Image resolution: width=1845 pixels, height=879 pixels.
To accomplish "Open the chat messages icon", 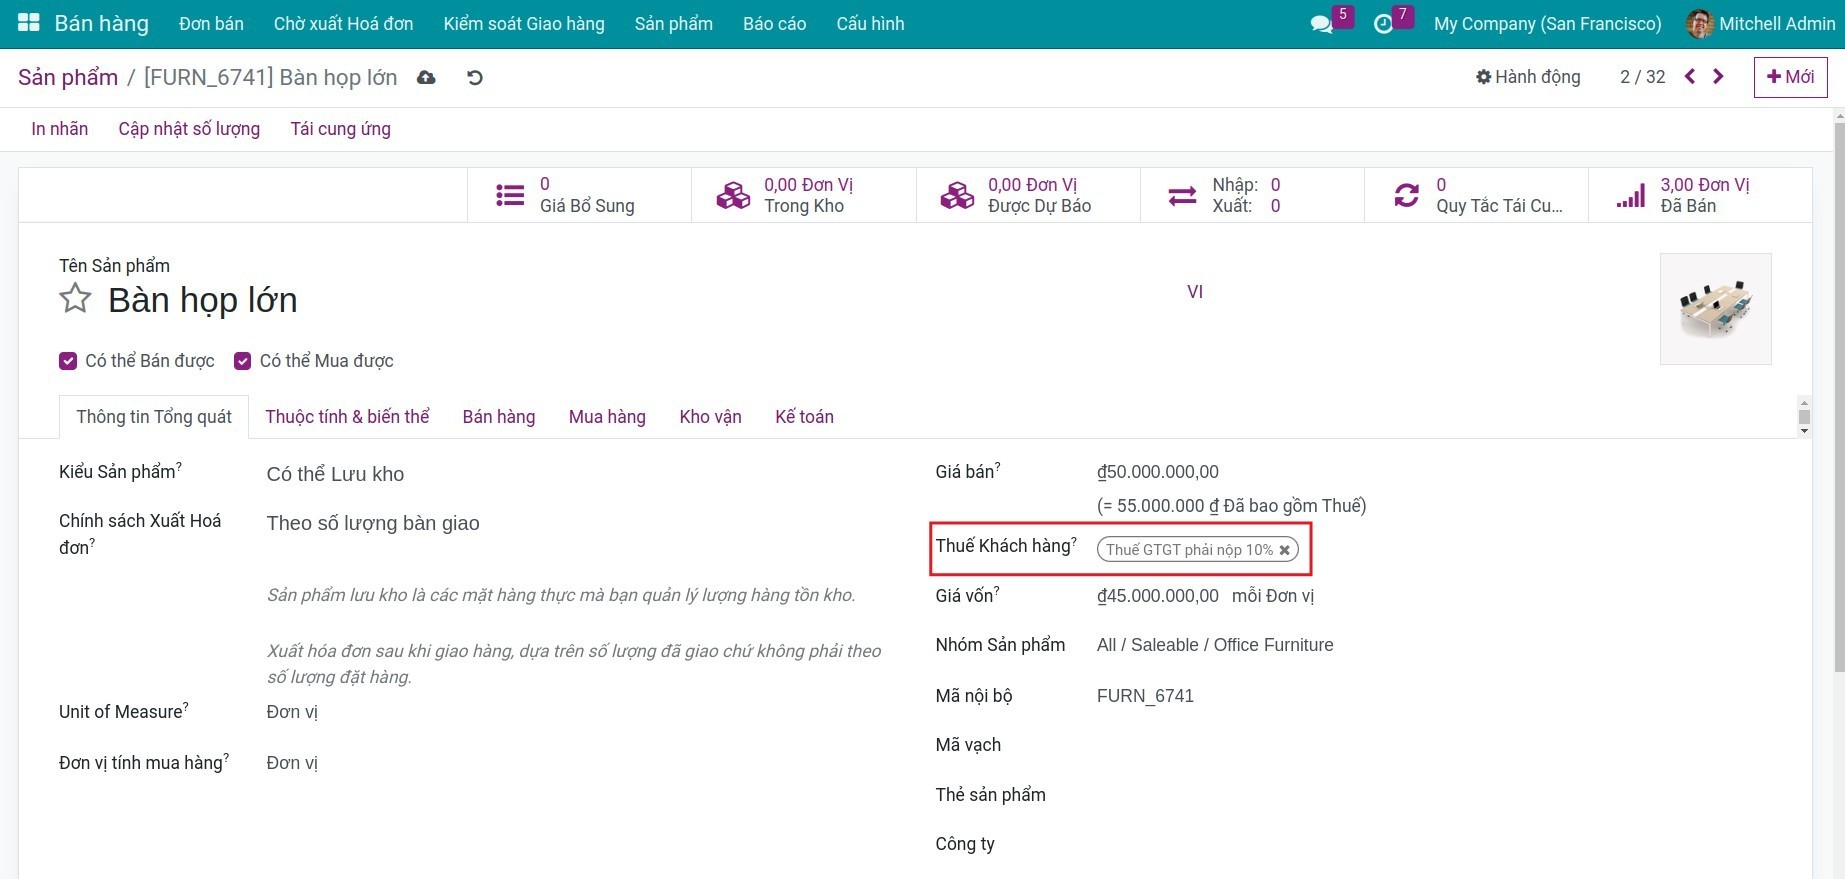I will point(1321,24).
